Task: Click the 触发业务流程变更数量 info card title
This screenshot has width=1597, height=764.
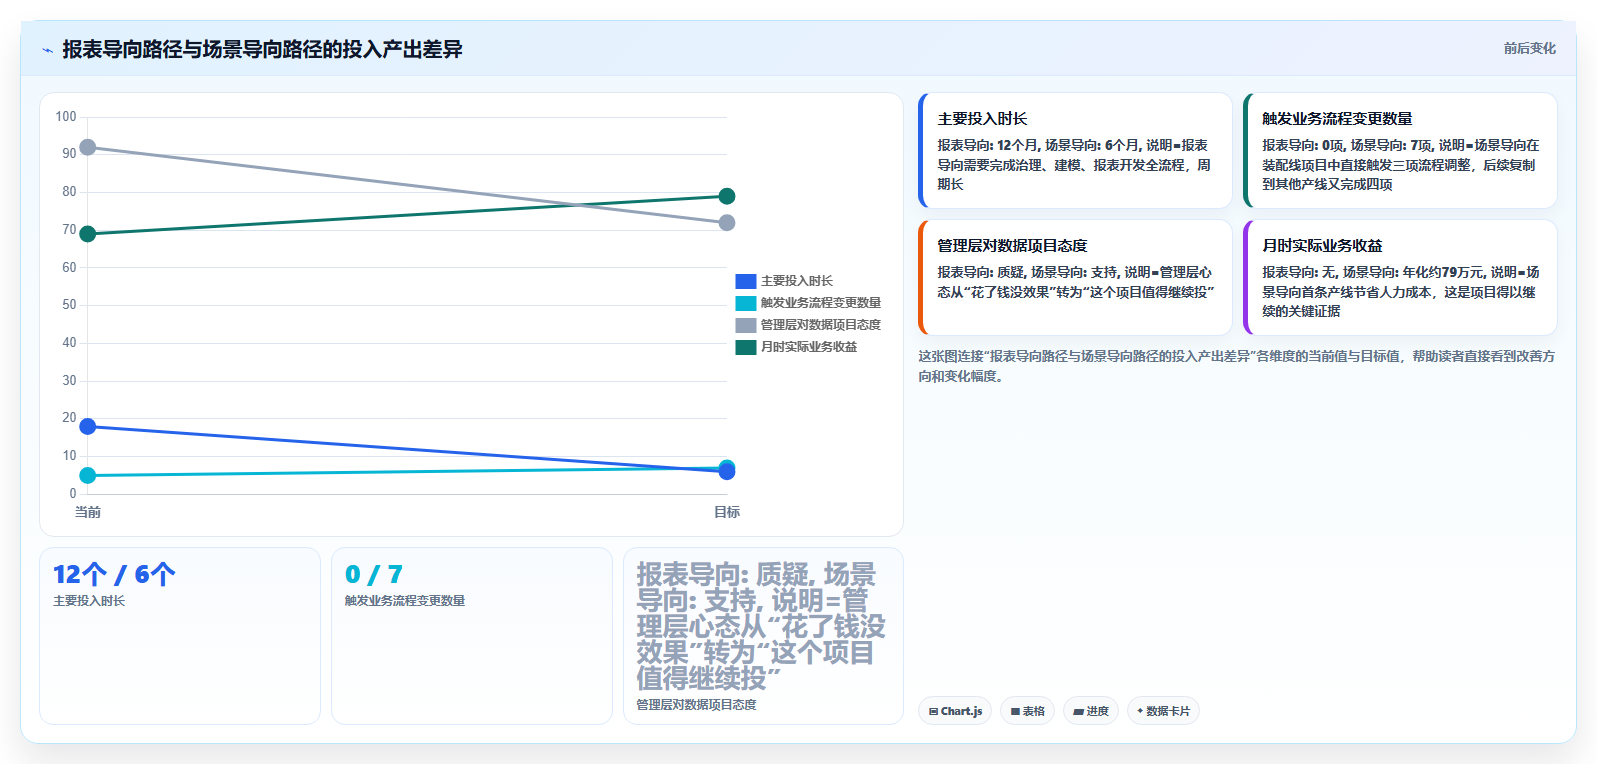Action: coord(1337,119)
